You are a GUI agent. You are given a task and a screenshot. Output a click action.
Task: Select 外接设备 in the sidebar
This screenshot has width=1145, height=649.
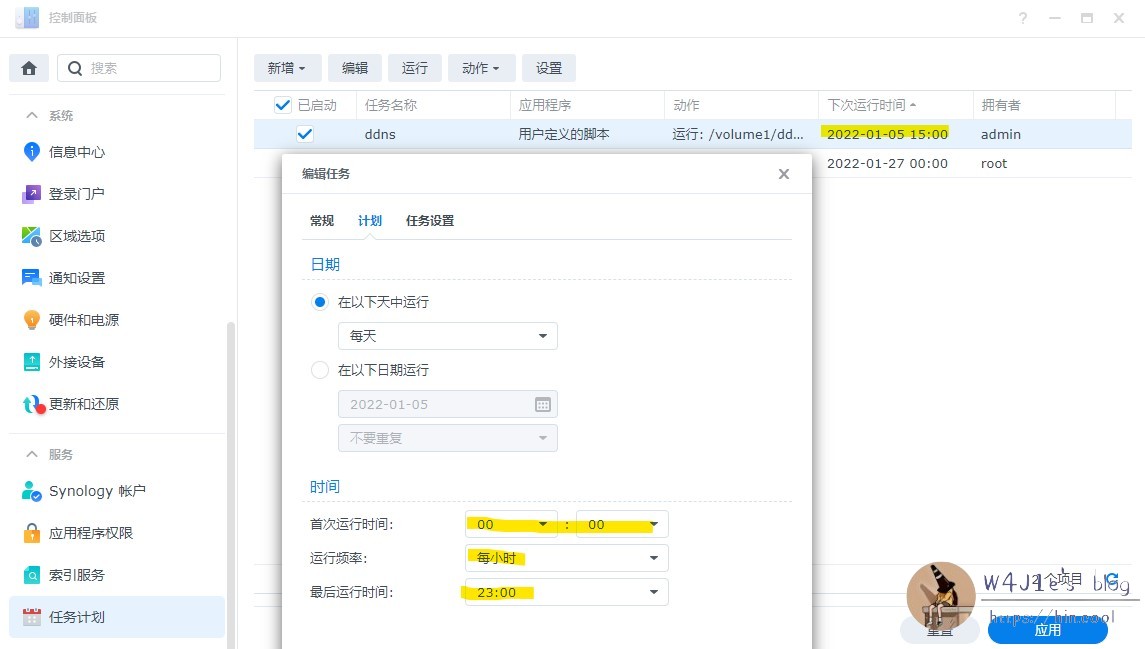click(82, 362)
